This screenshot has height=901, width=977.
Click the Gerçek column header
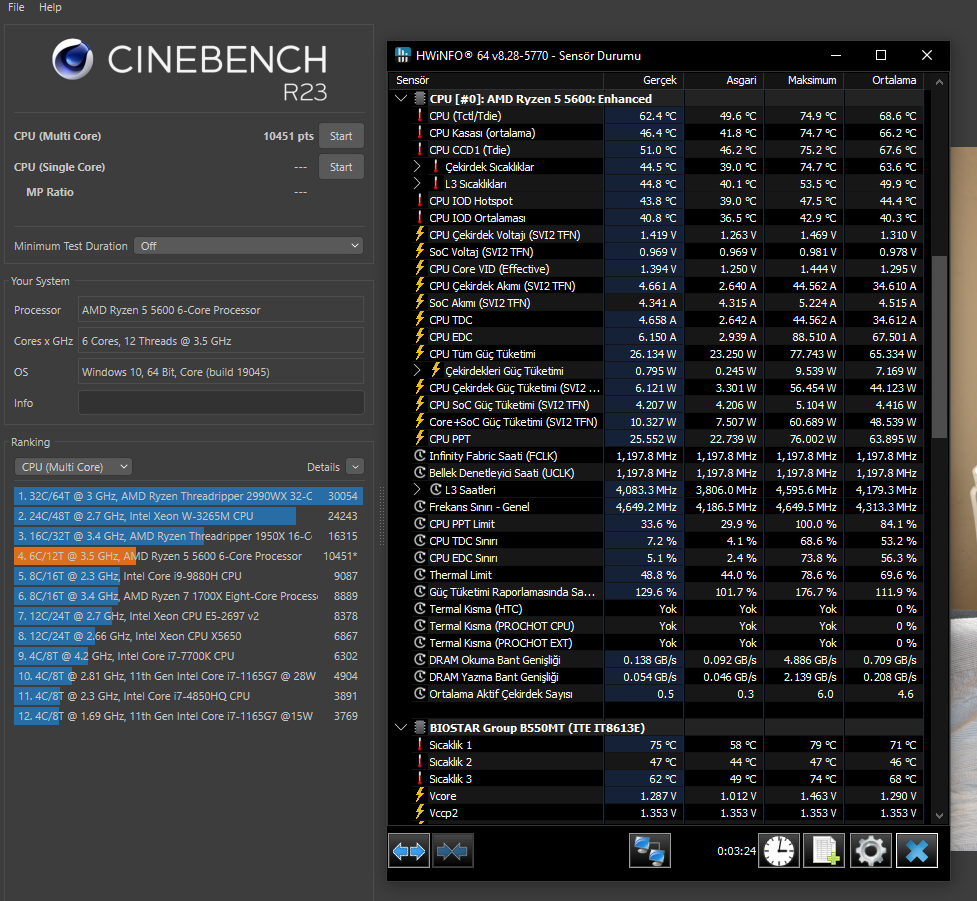[644, 80]
